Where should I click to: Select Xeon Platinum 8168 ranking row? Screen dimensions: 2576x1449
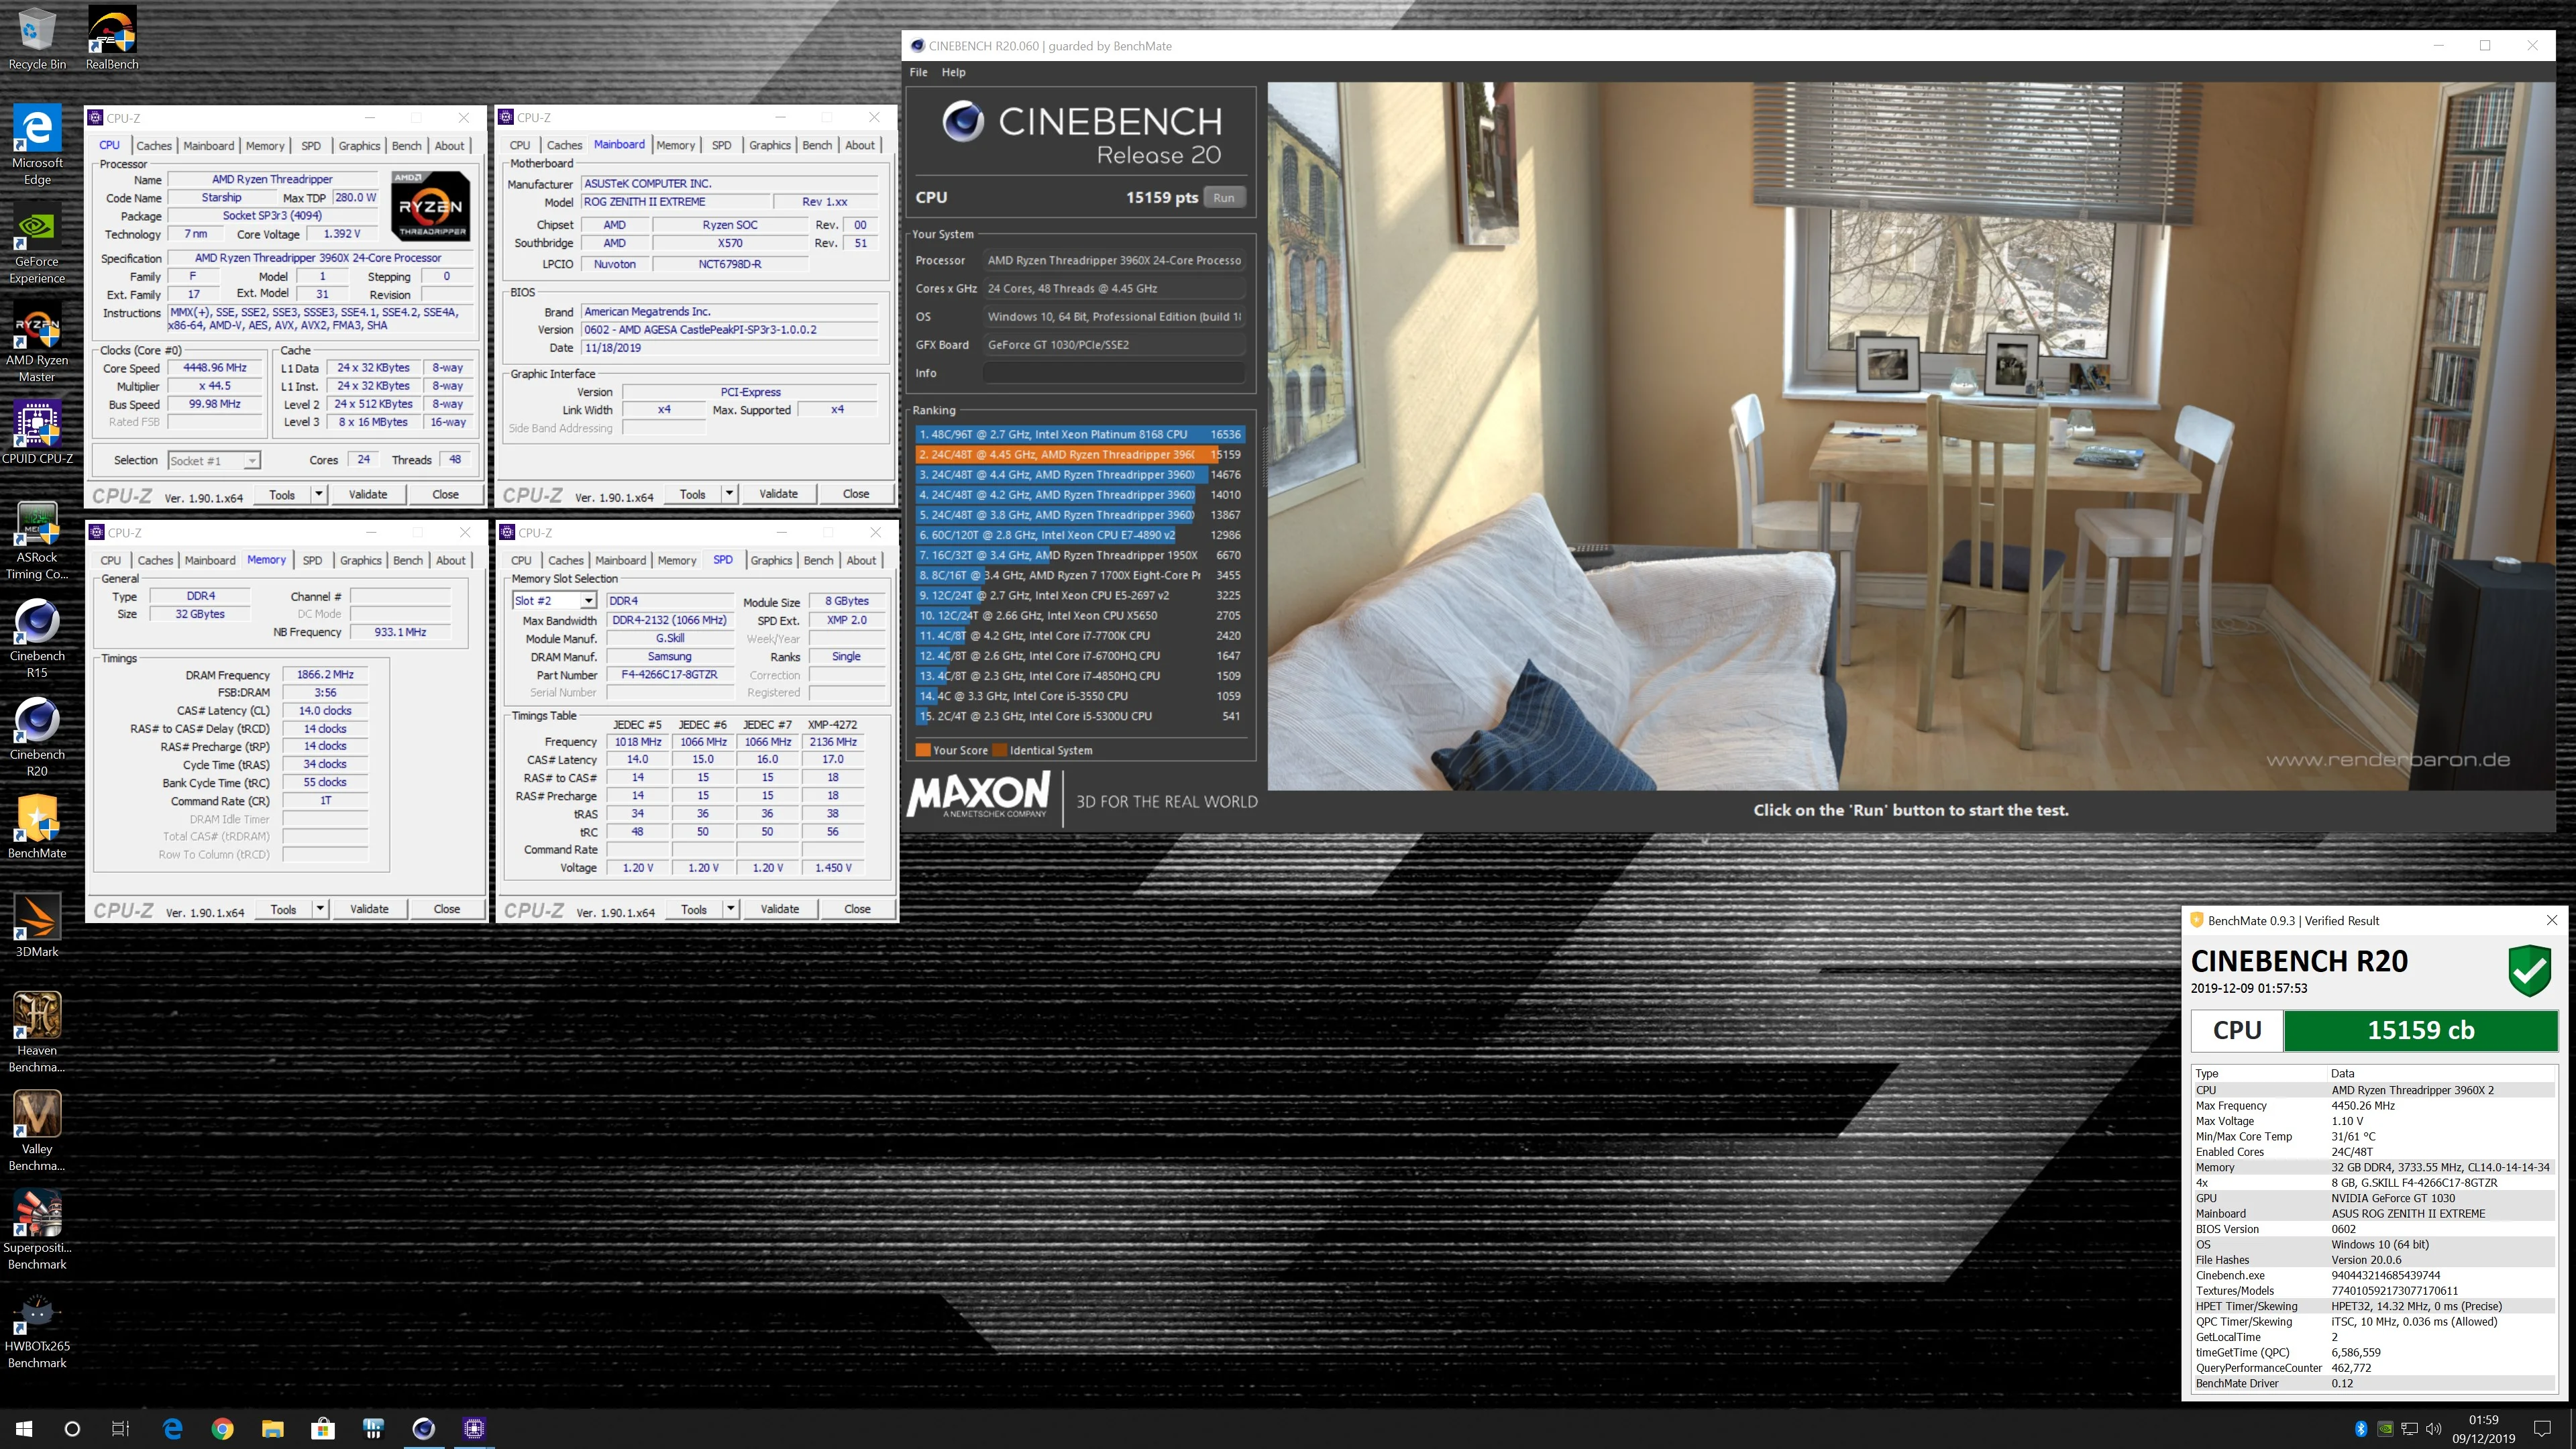pyautogui.click(x=1080, y=435)
